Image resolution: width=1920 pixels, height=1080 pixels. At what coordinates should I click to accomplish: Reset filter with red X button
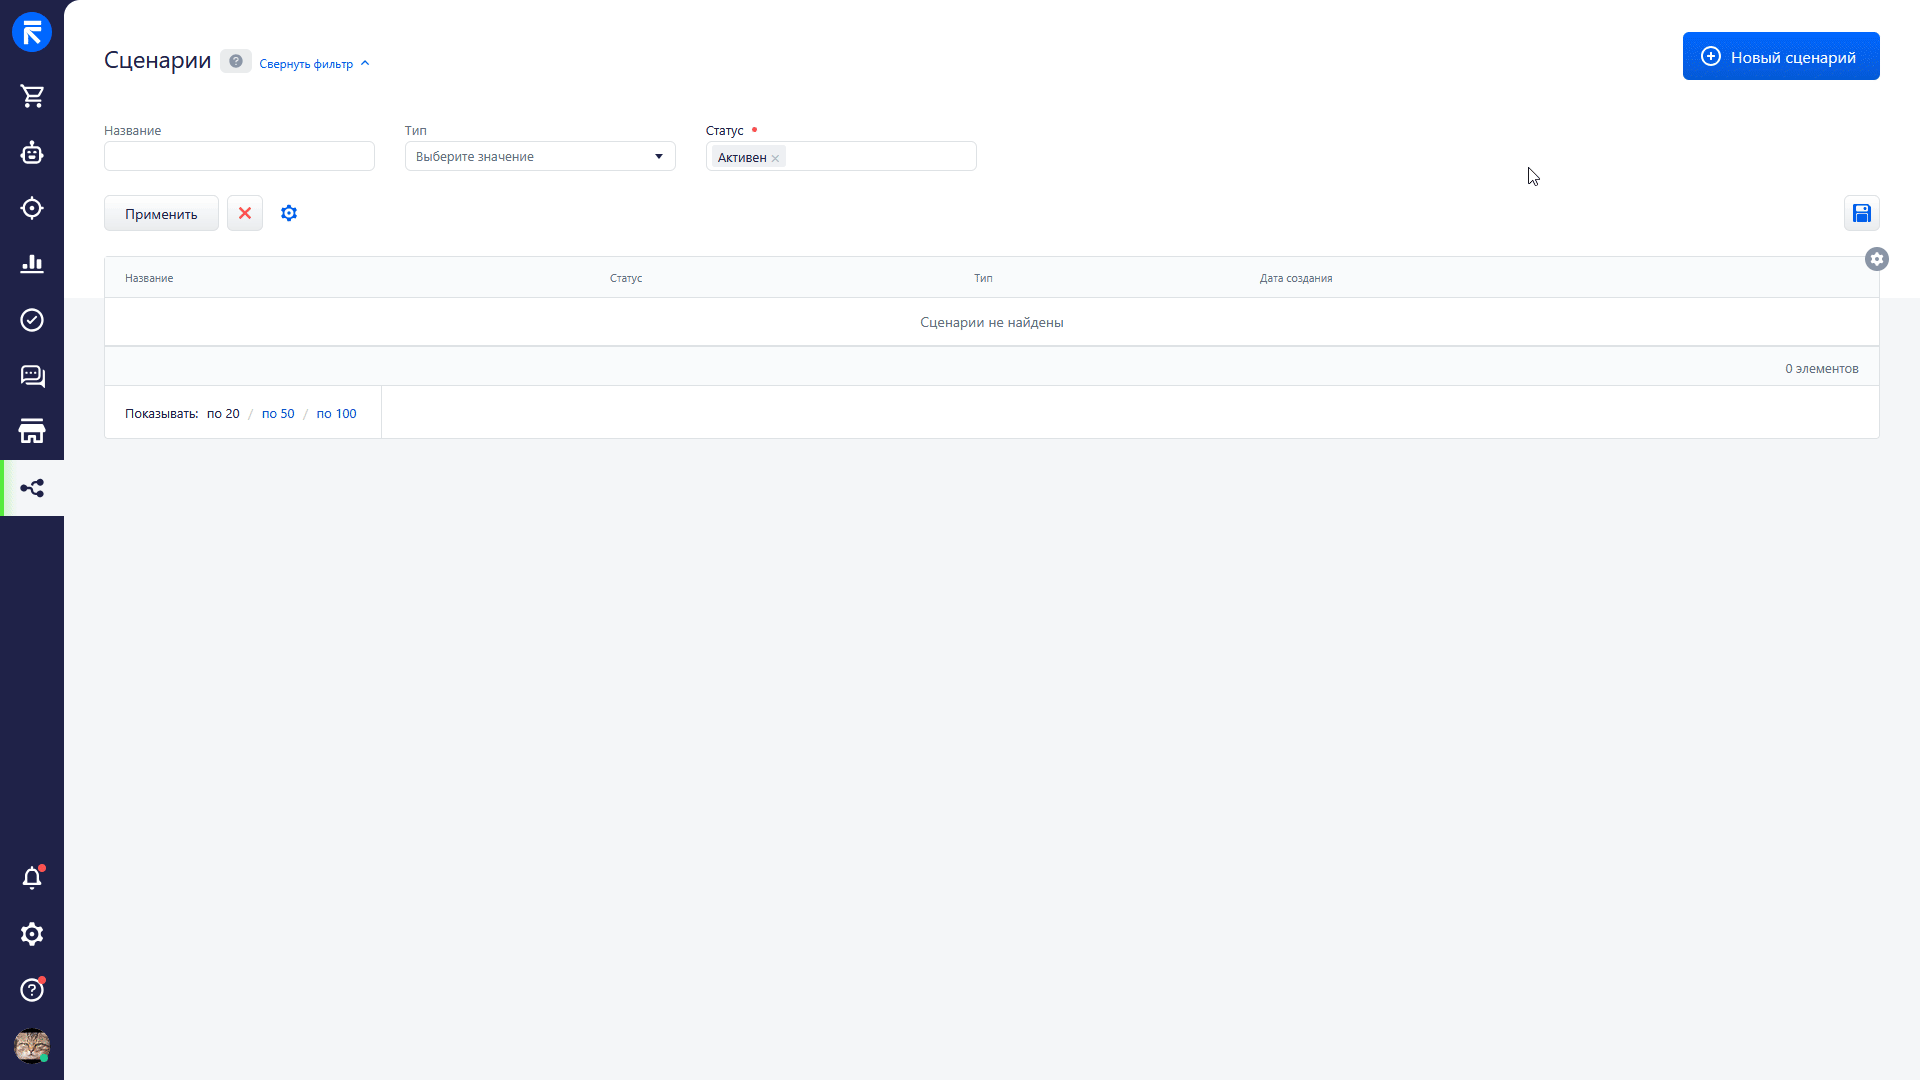[x=245, y=213]
